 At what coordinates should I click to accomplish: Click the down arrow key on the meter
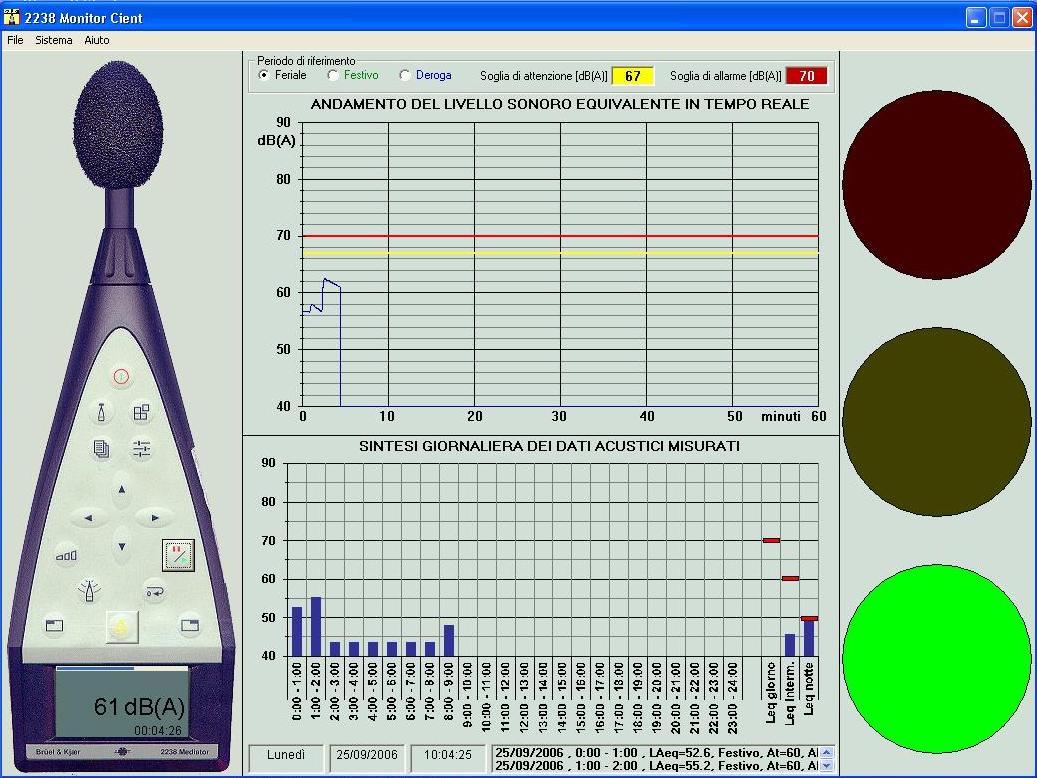(122, 546)
